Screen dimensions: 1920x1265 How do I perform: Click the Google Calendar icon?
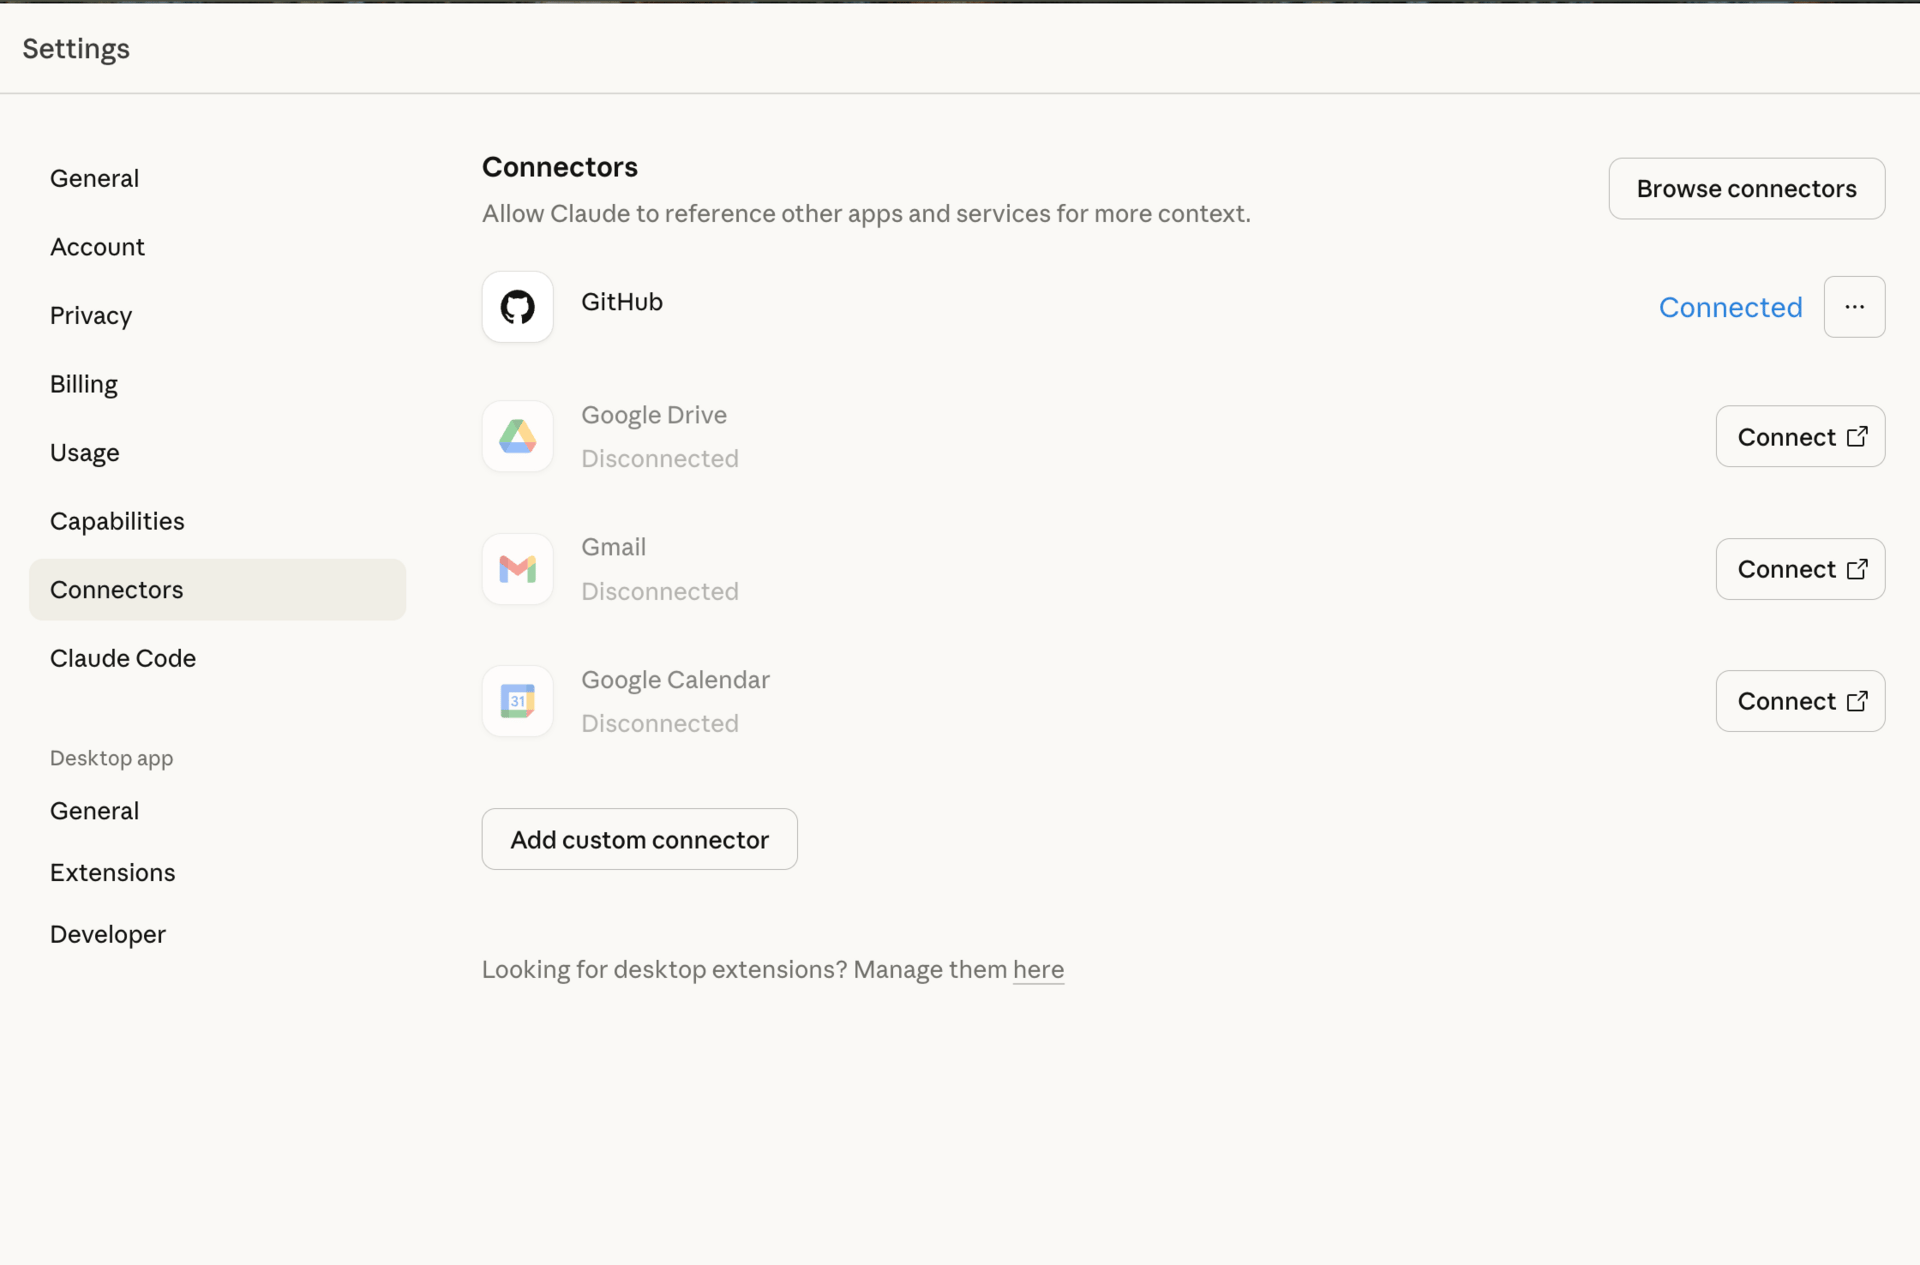tap(517, 701)
